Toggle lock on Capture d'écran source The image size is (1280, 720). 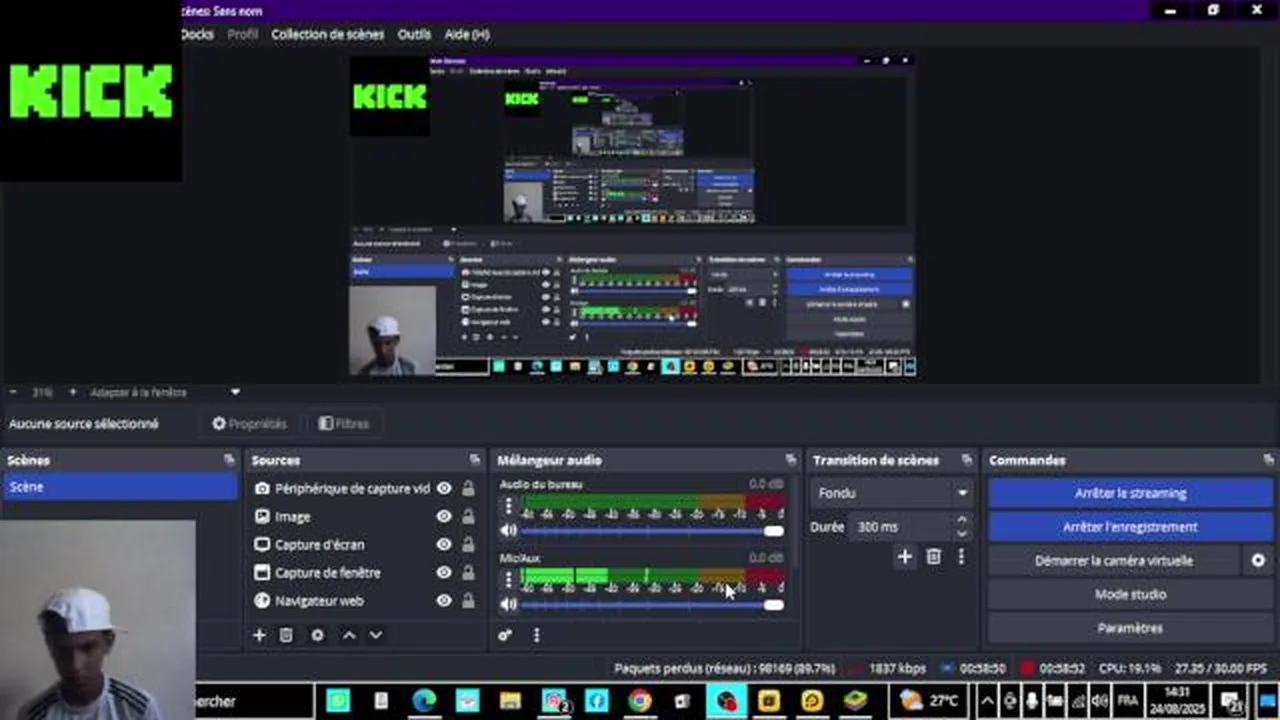pos(468,545)
